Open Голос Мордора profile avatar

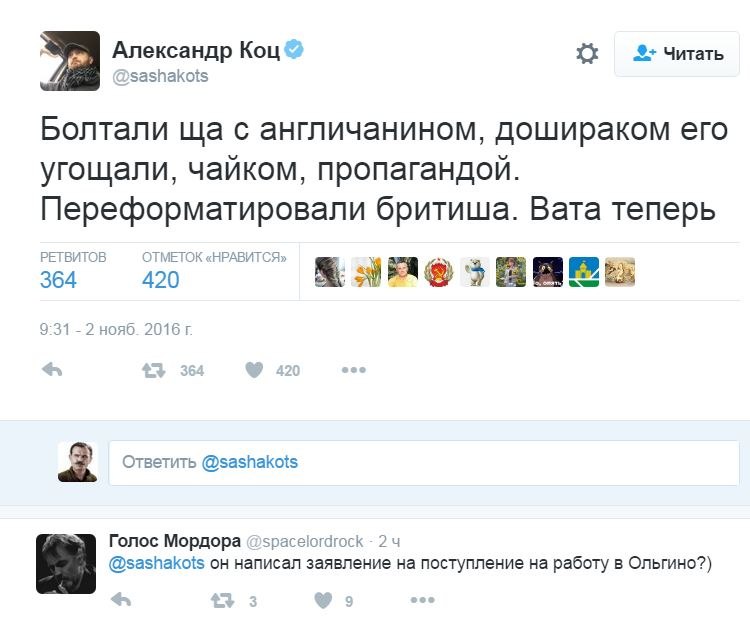click(66, 563)
